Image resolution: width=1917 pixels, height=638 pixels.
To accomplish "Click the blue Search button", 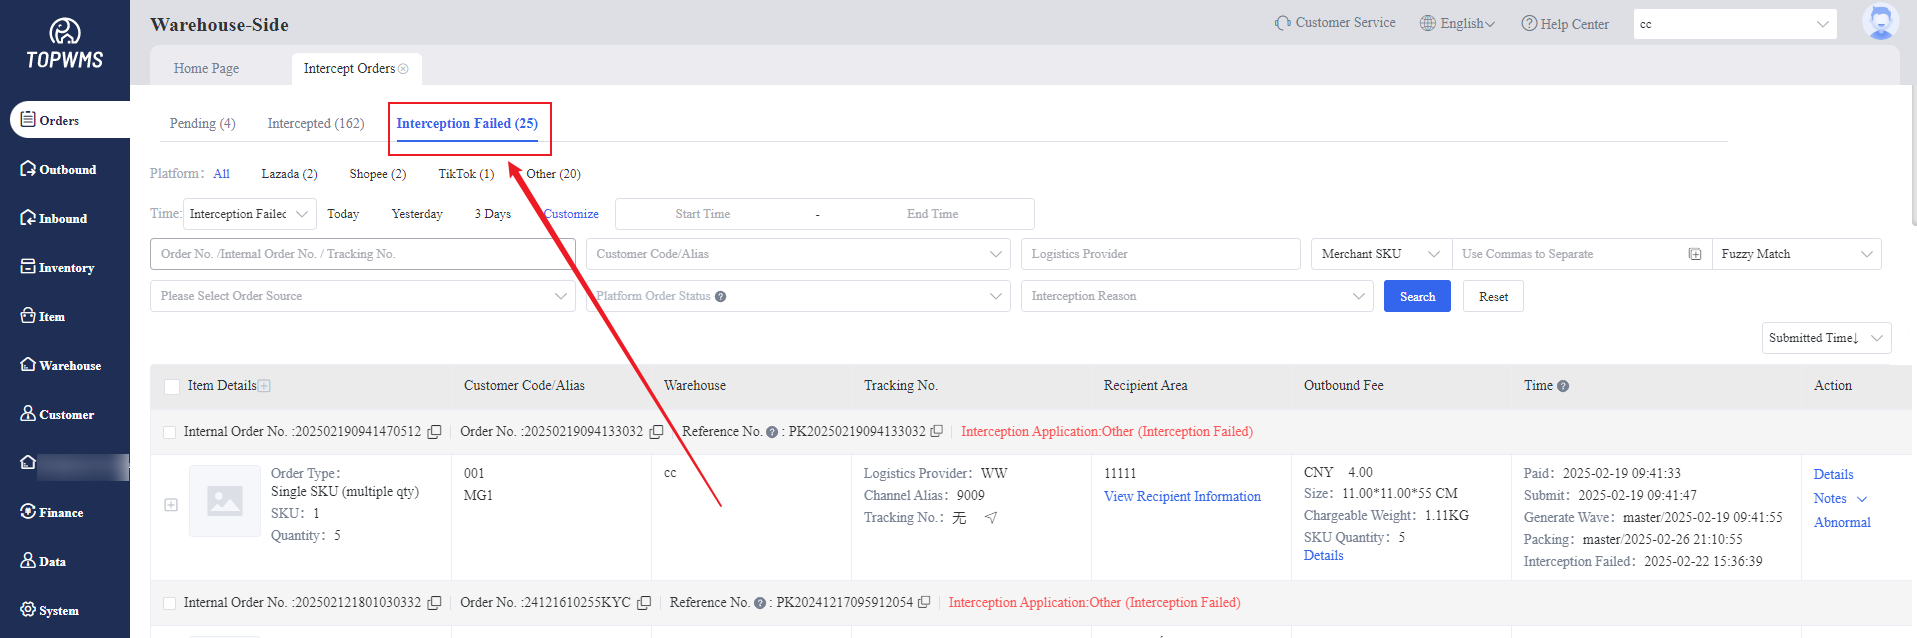I will pyautogui.click(x=1416, y=297).
